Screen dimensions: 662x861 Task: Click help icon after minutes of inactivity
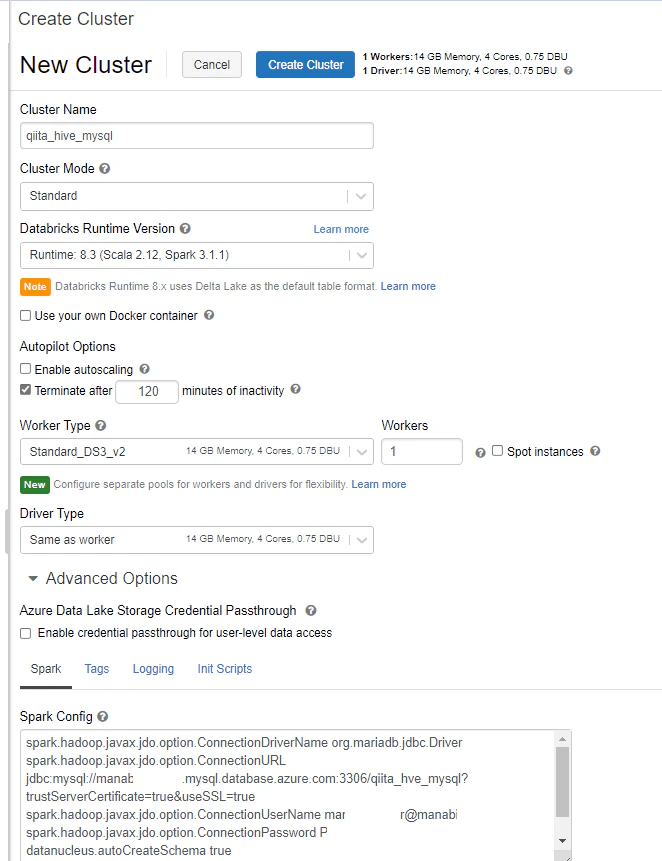(295, 389)
